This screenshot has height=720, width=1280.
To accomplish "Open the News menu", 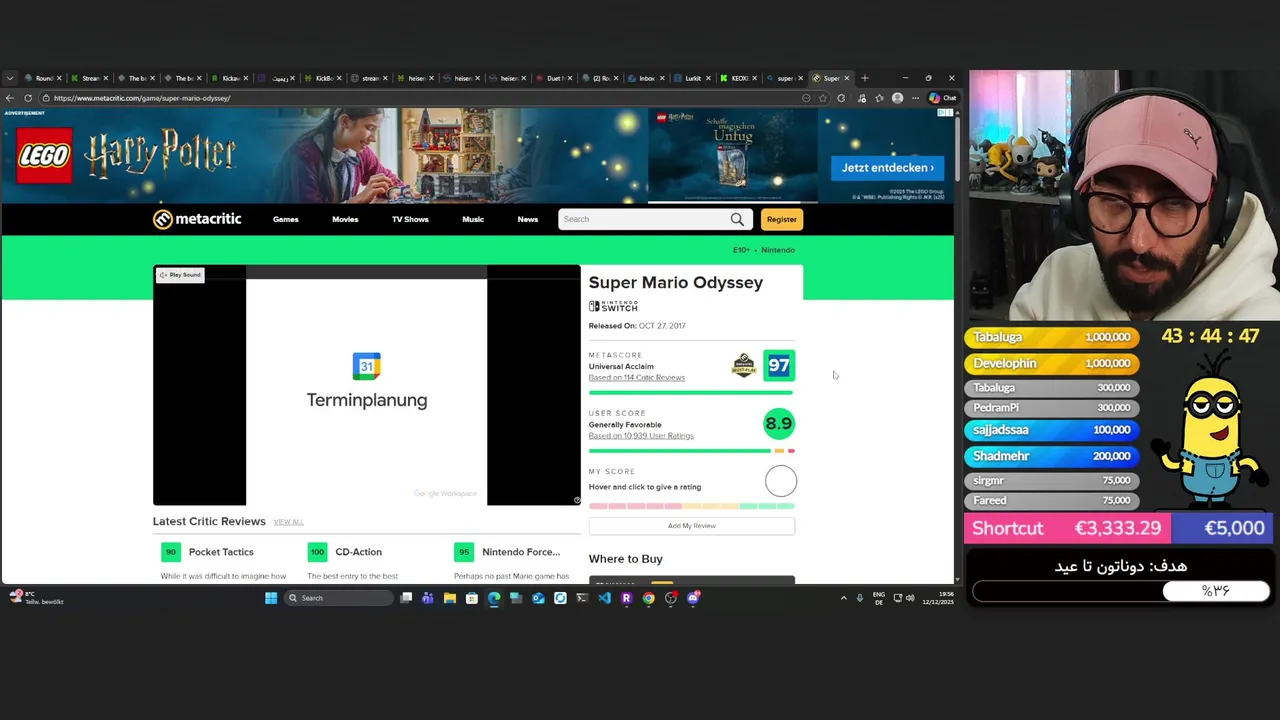I will point(528,219).
